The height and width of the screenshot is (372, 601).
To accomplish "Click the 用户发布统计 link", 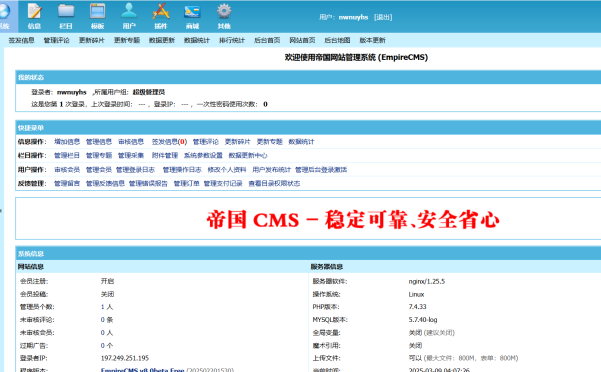I will point(271,170).
